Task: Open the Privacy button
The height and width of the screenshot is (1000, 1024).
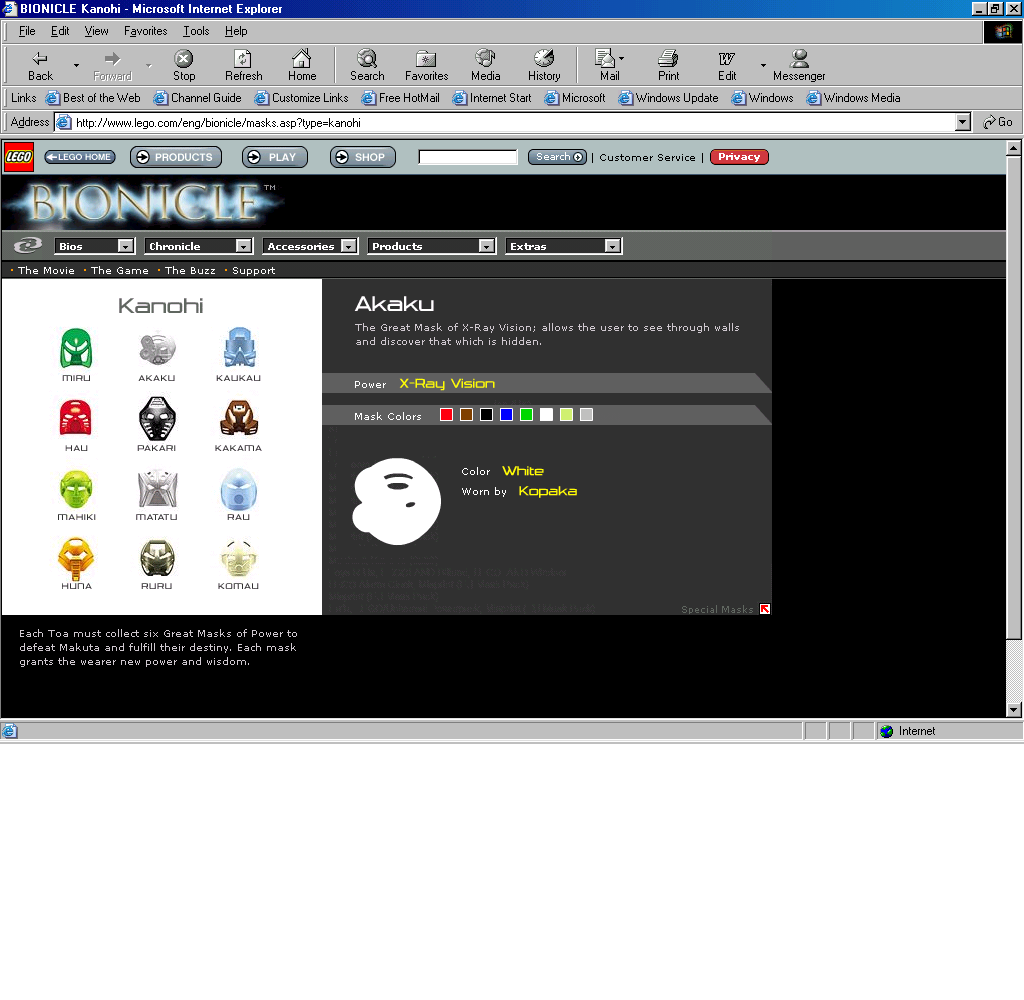Action: [739, 157]
